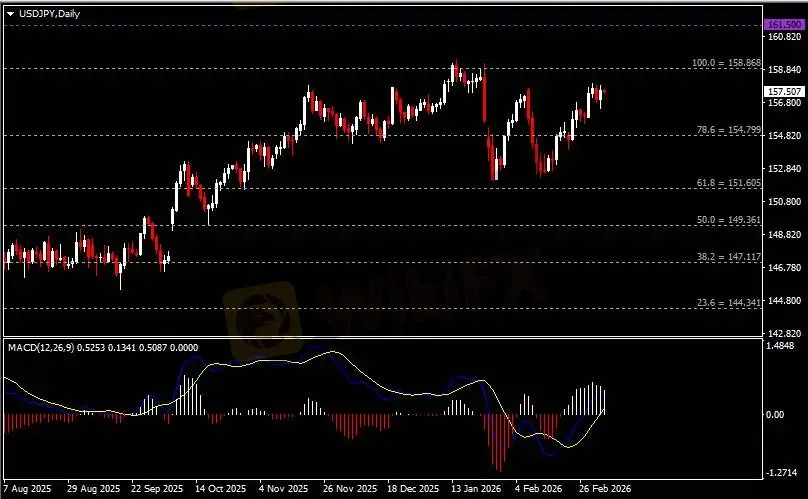The height and width of the screenshot is (499, 808).
Task: Click the 29 Aug 2025 date label
Action: click(x=93, y=488)
